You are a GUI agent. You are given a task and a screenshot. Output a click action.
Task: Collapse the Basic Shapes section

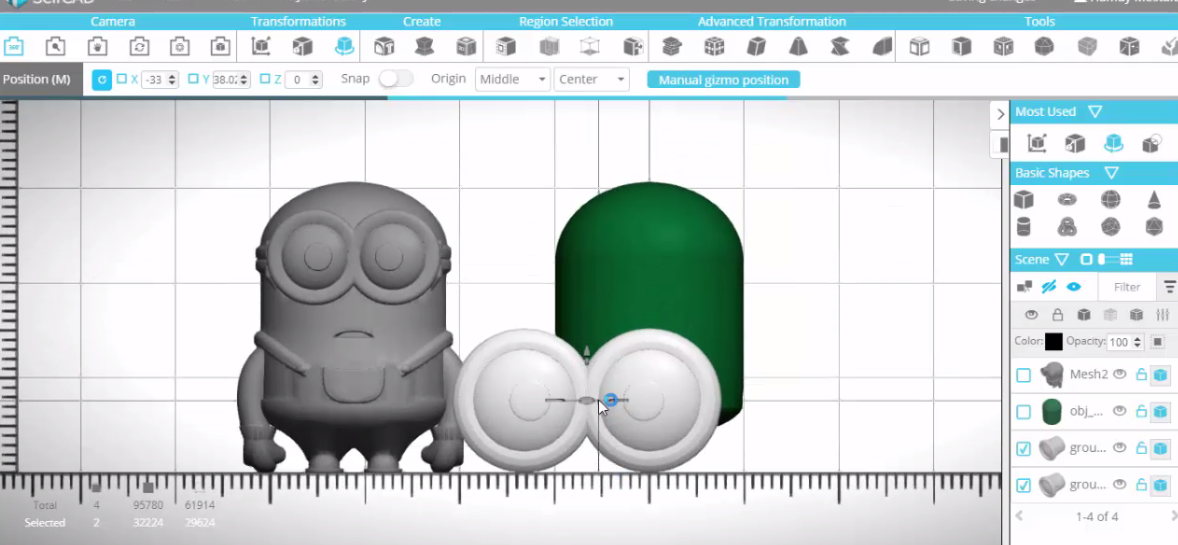pyautogui.click(x=1112, y=173)
